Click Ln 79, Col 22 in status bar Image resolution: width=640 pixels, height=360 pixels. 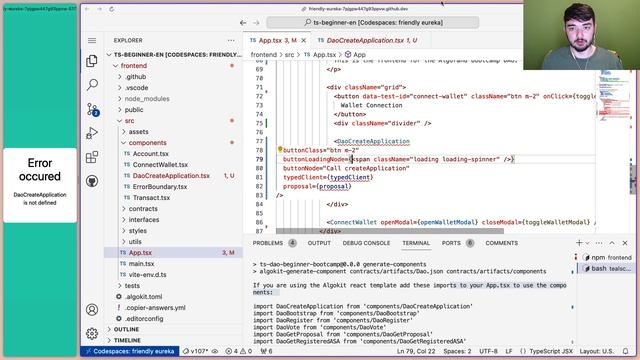[x=416, y=351]
